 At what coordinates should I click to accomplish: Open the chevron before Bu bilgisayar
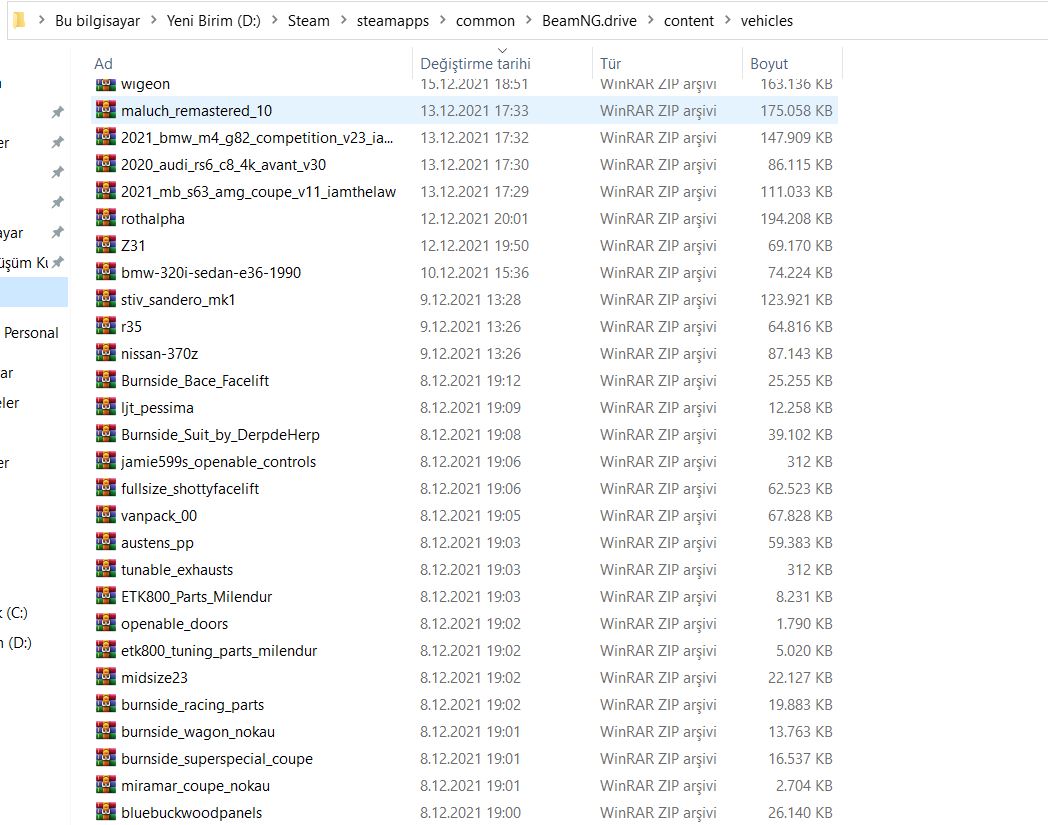[x=41, y=21]
